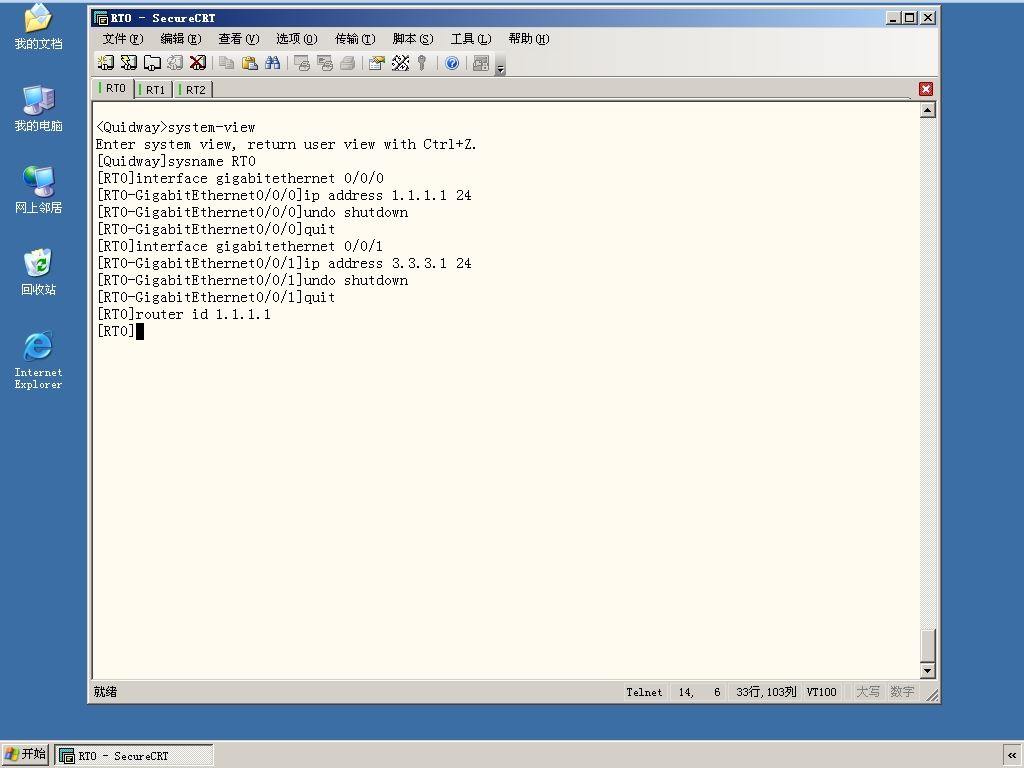Open 我的文档 desktop icon

pyautogui.click(x=39, y=27)
